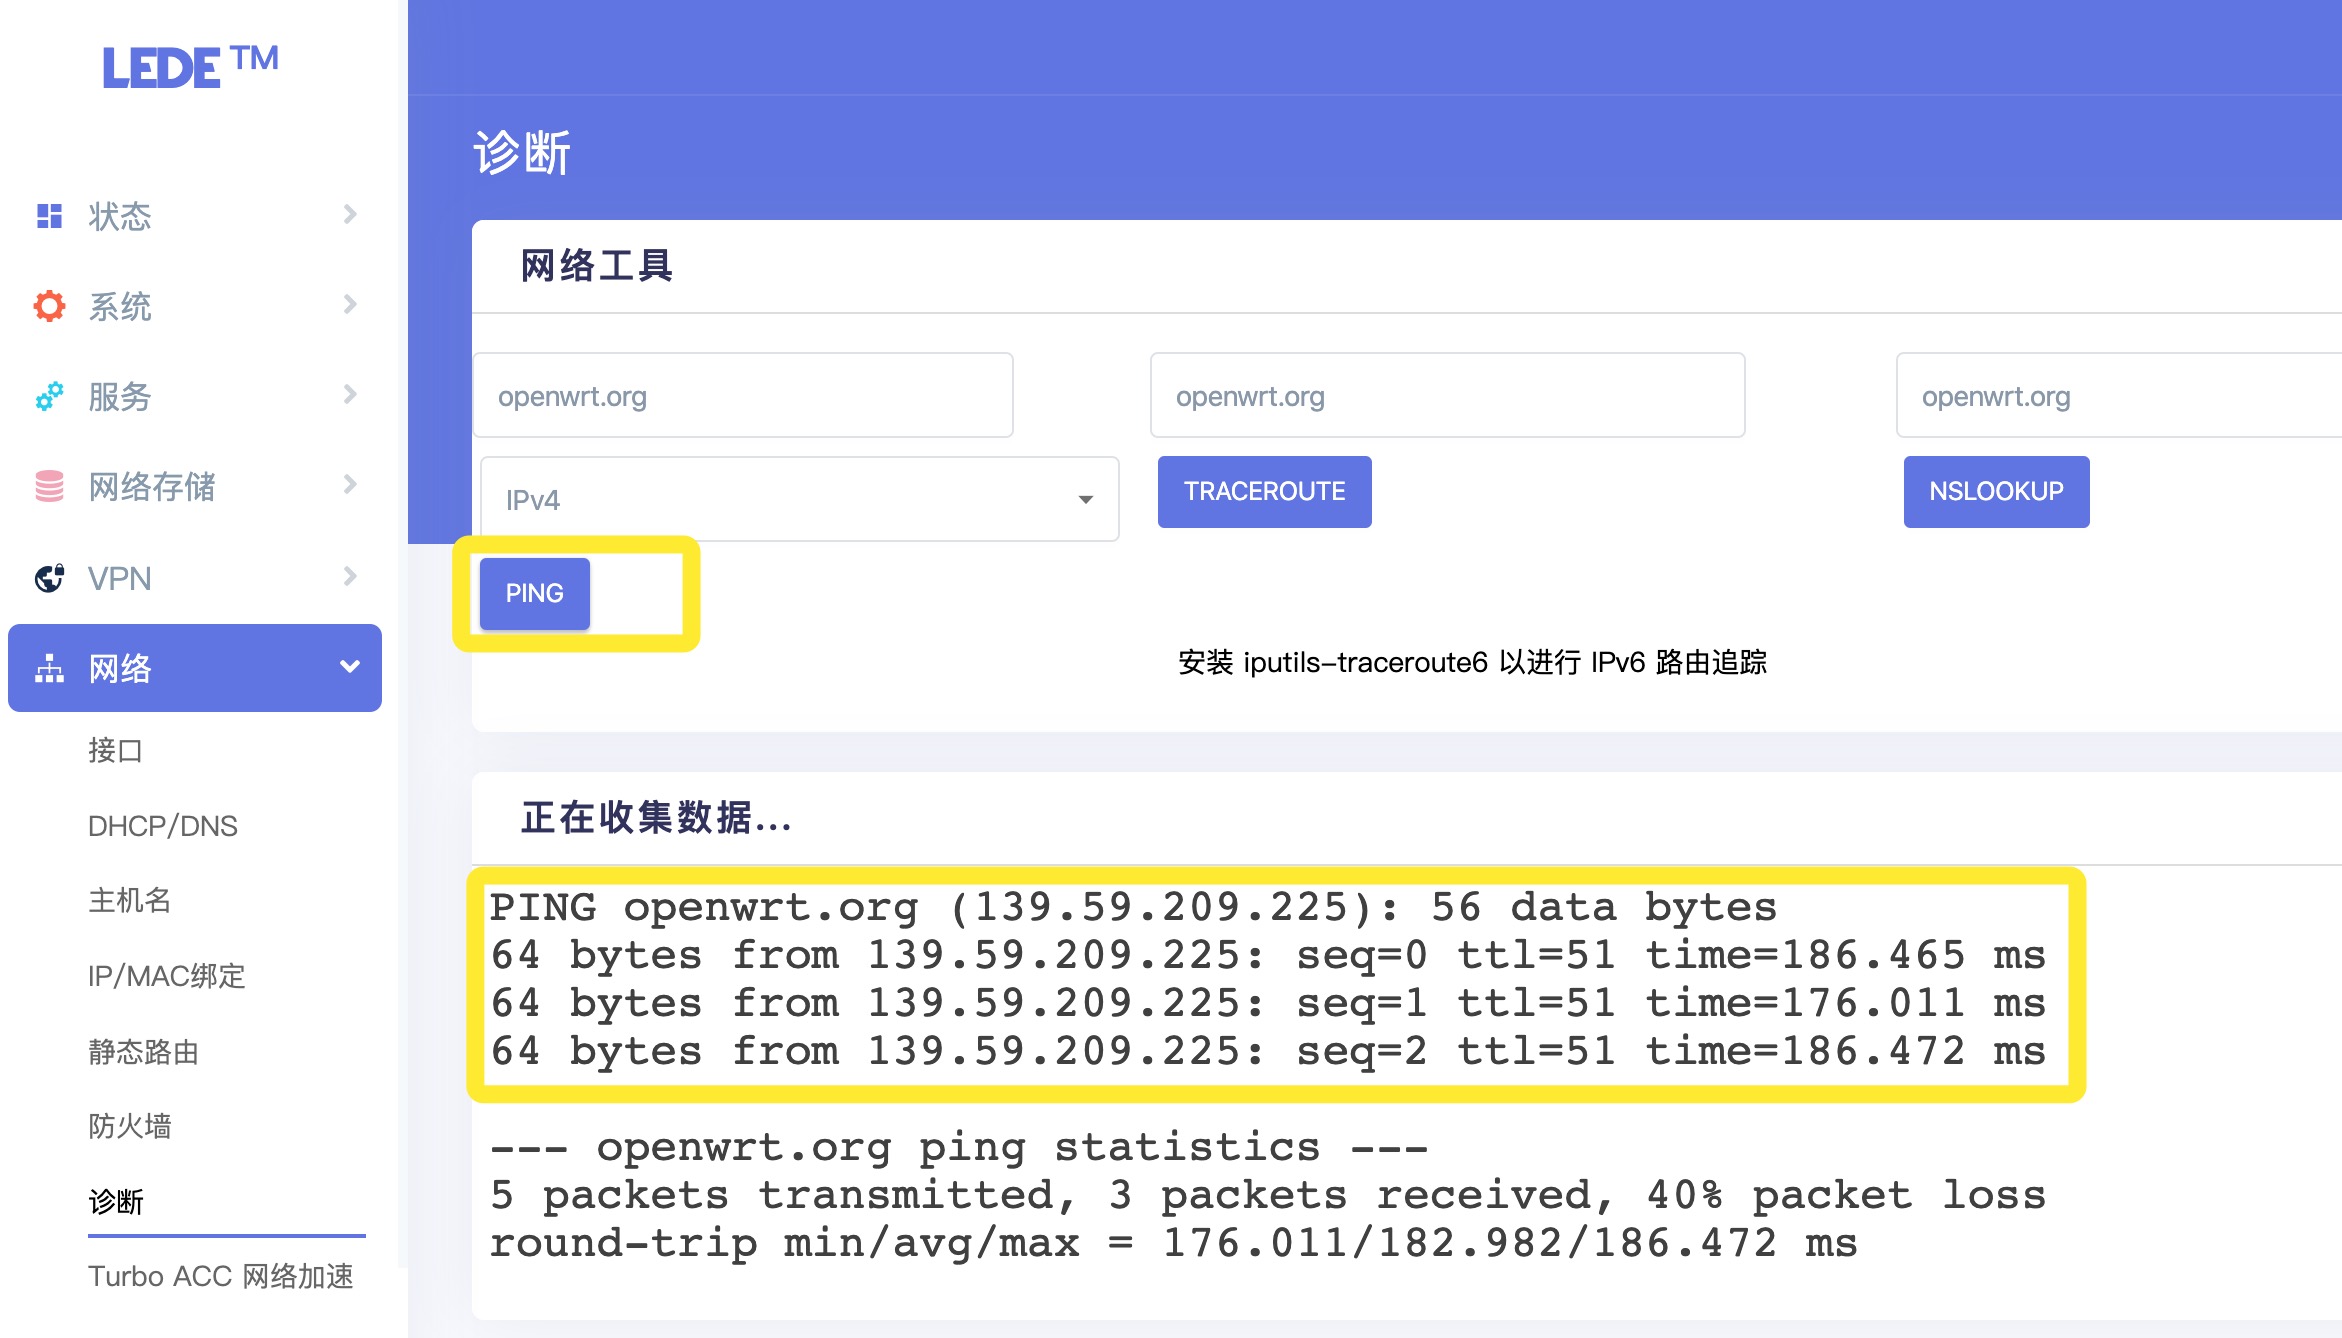Expand the VPN menu chevron
This screenshot has width=2342, height=1338.
tap(350, 576)
